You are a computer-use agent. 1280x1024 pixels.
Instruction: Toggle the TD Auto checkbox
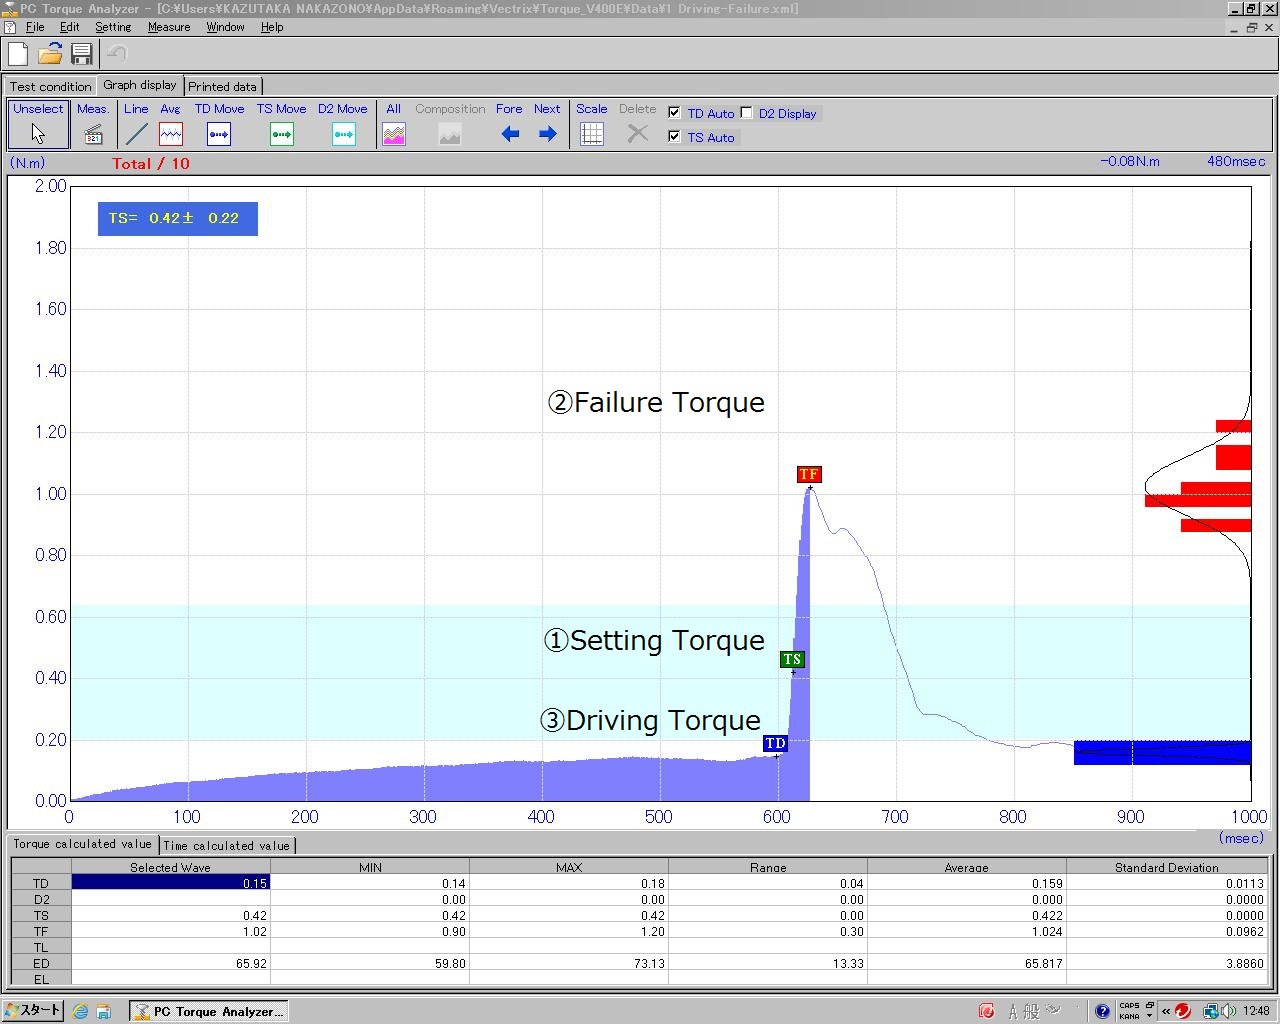(x=674, y=113)
